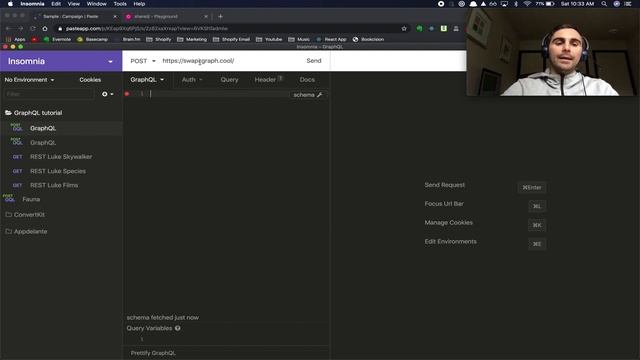Viewport: 640px width, 360px height.
Task: Close the Playground browser tab
Action: pyautogui.click(x=206, y=16)
